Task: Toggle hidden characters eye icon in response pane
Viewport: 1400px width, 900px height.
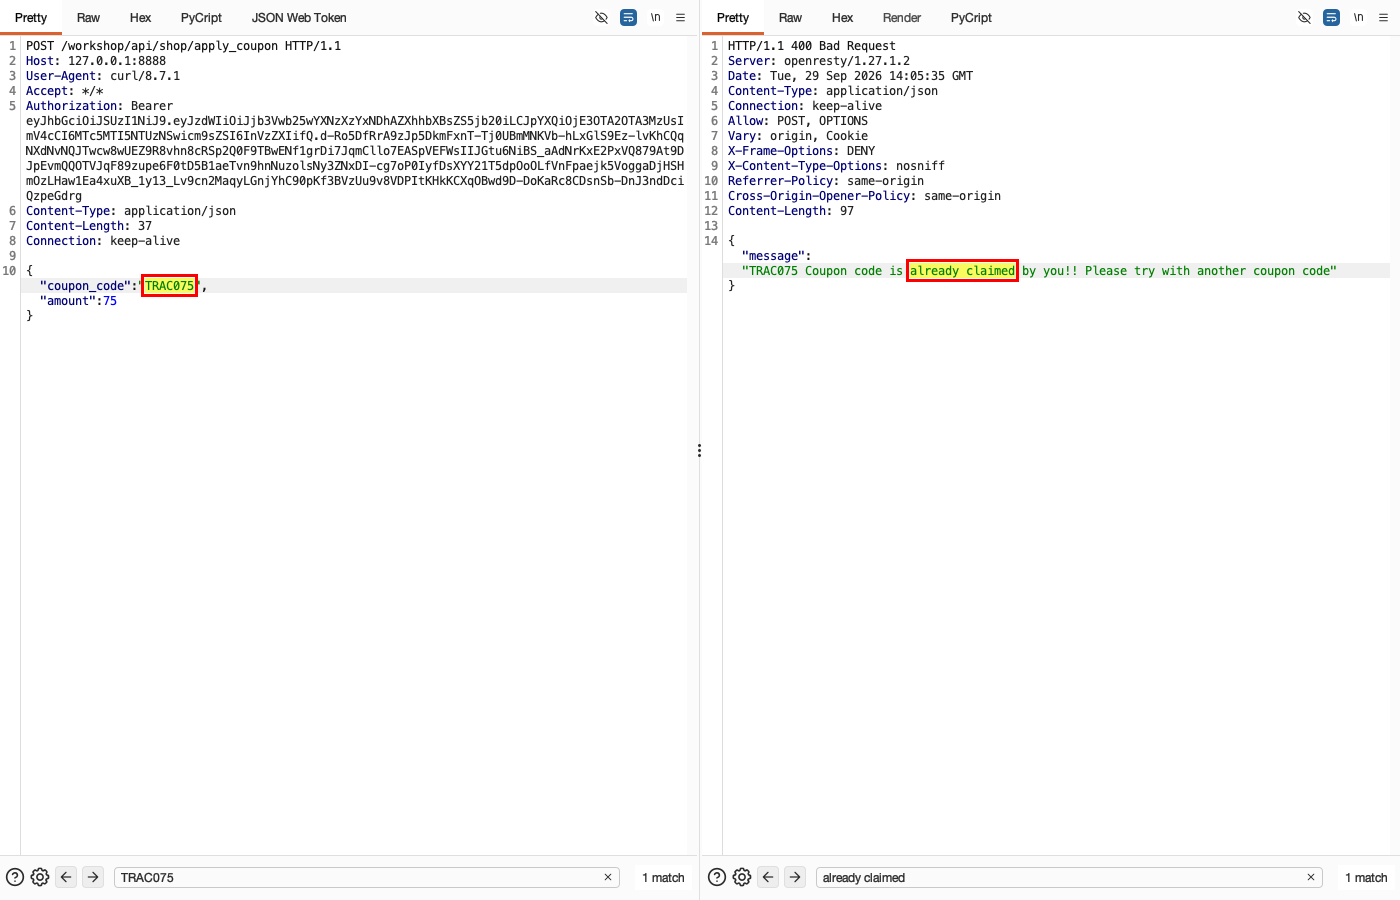Action: [x=1304, y=17]
